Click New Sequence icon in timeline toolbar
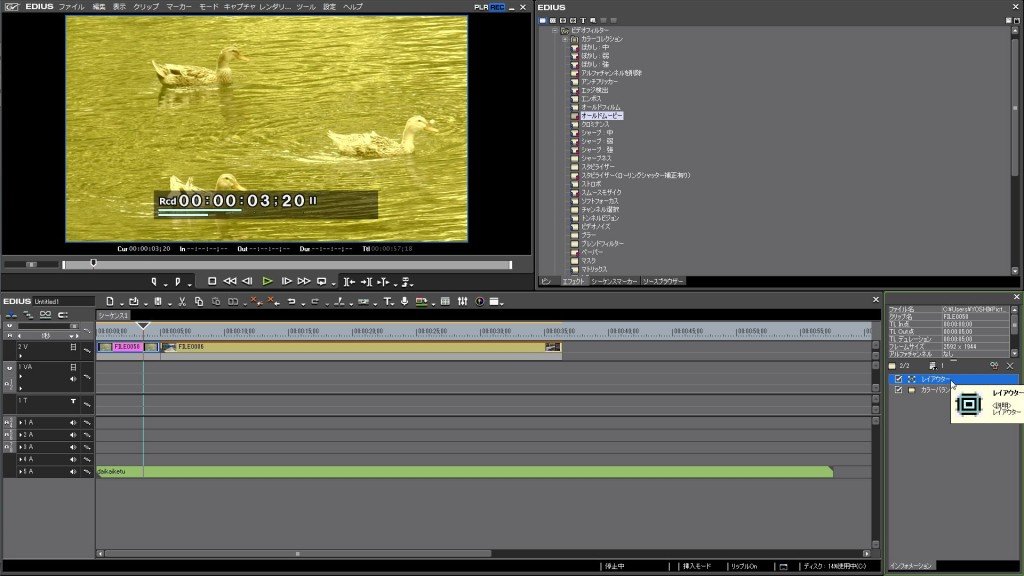Viewport: 1024px width, 576px height. point(110,301)
